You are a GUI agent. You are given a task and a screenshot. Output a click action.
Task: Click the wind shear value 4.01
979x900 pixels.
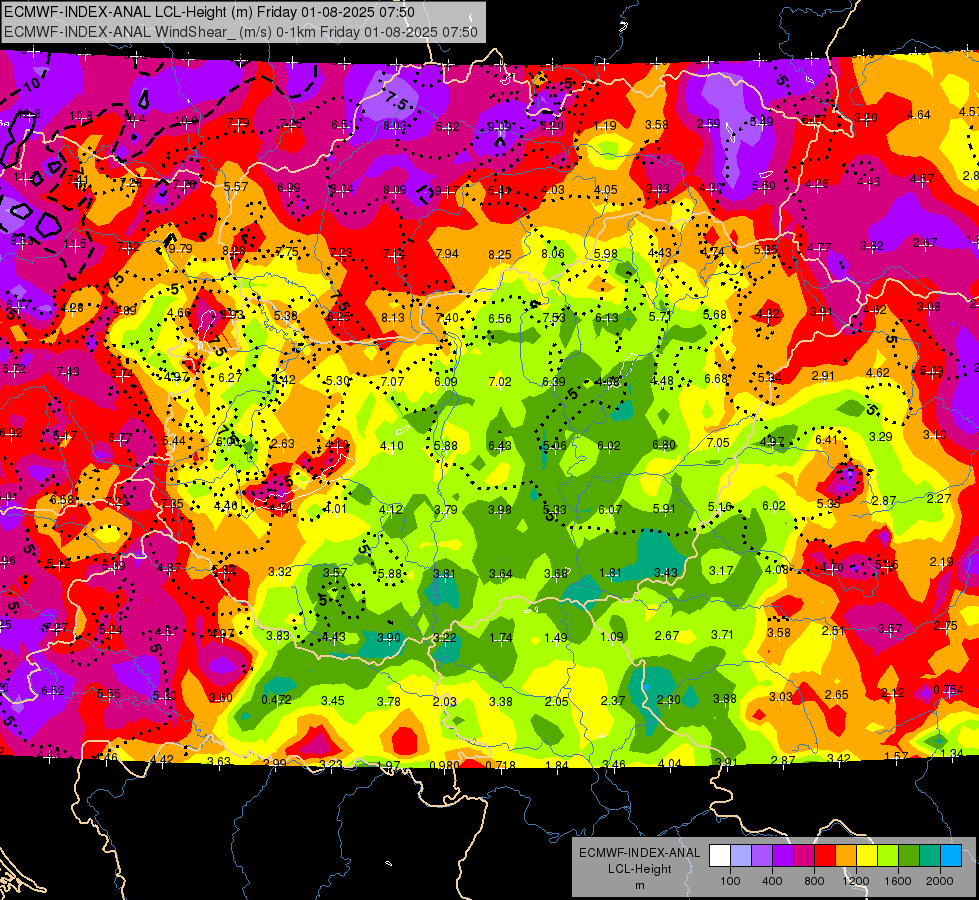[x=335, y=508]
